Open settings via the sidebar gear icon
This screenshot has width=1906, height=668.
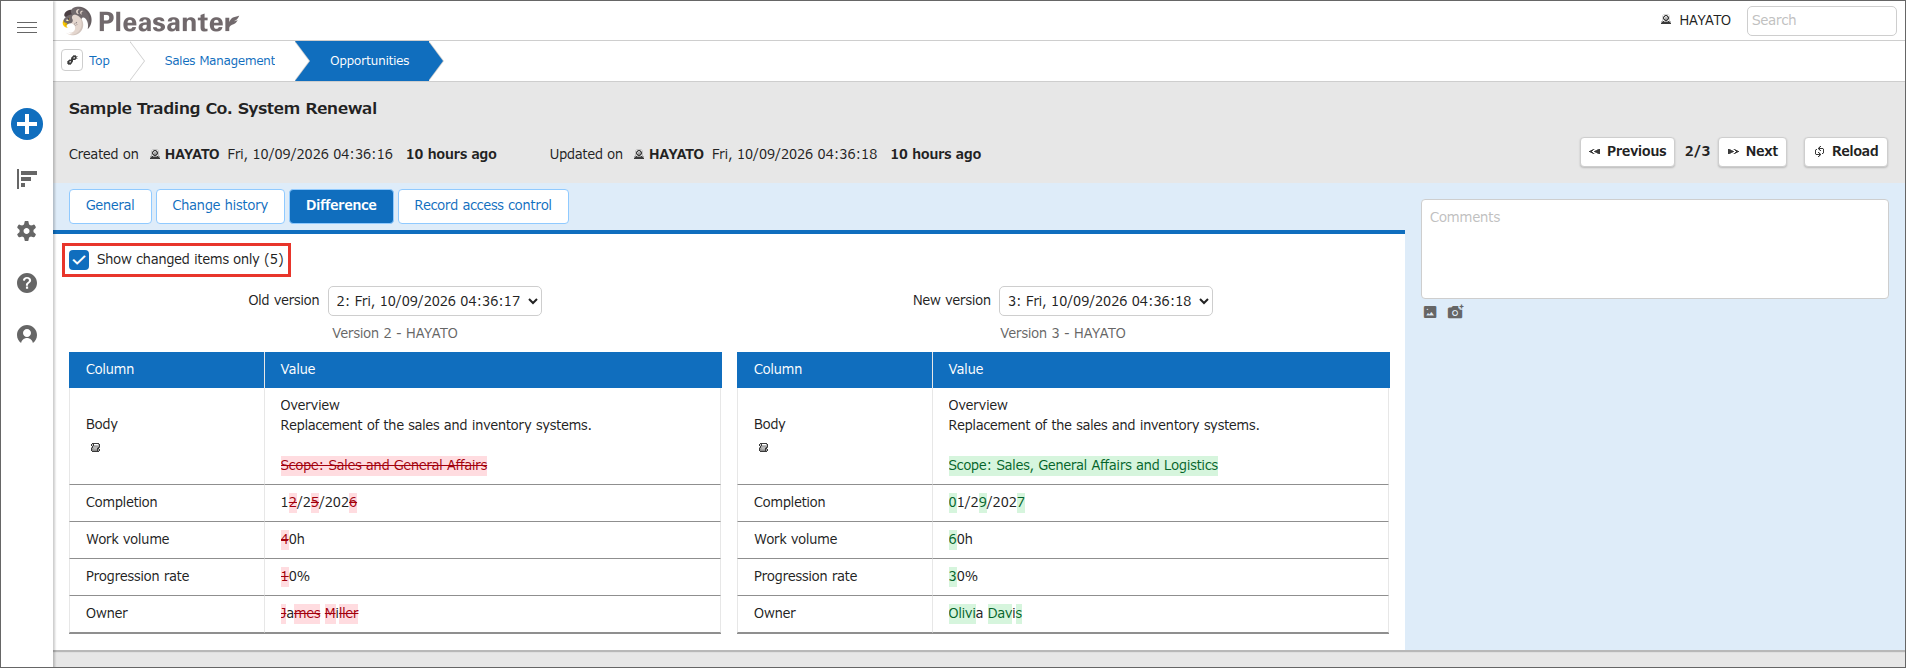(27, 231)
